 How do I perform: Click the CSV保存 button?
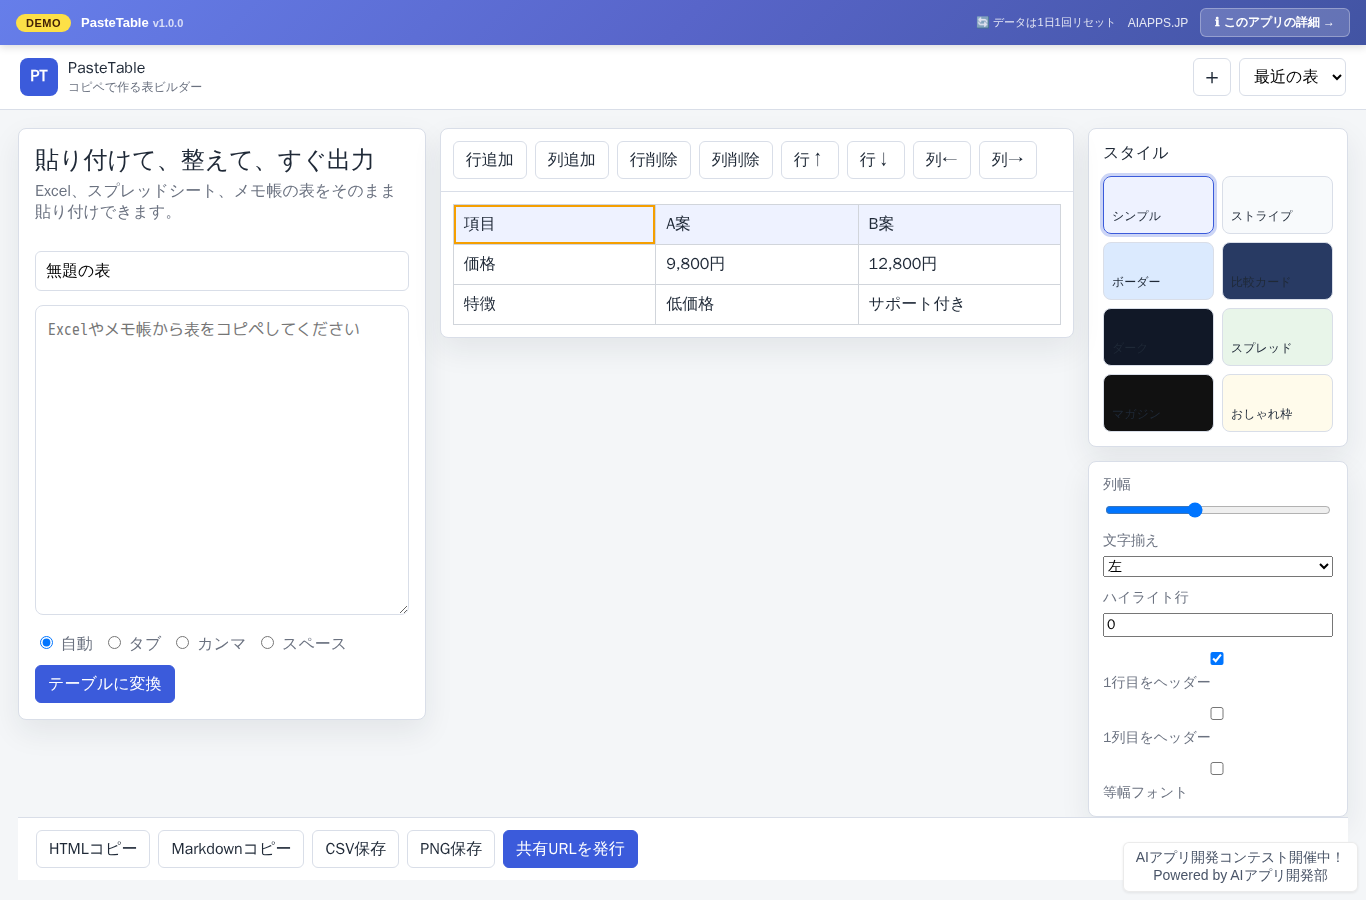(355, 849)
